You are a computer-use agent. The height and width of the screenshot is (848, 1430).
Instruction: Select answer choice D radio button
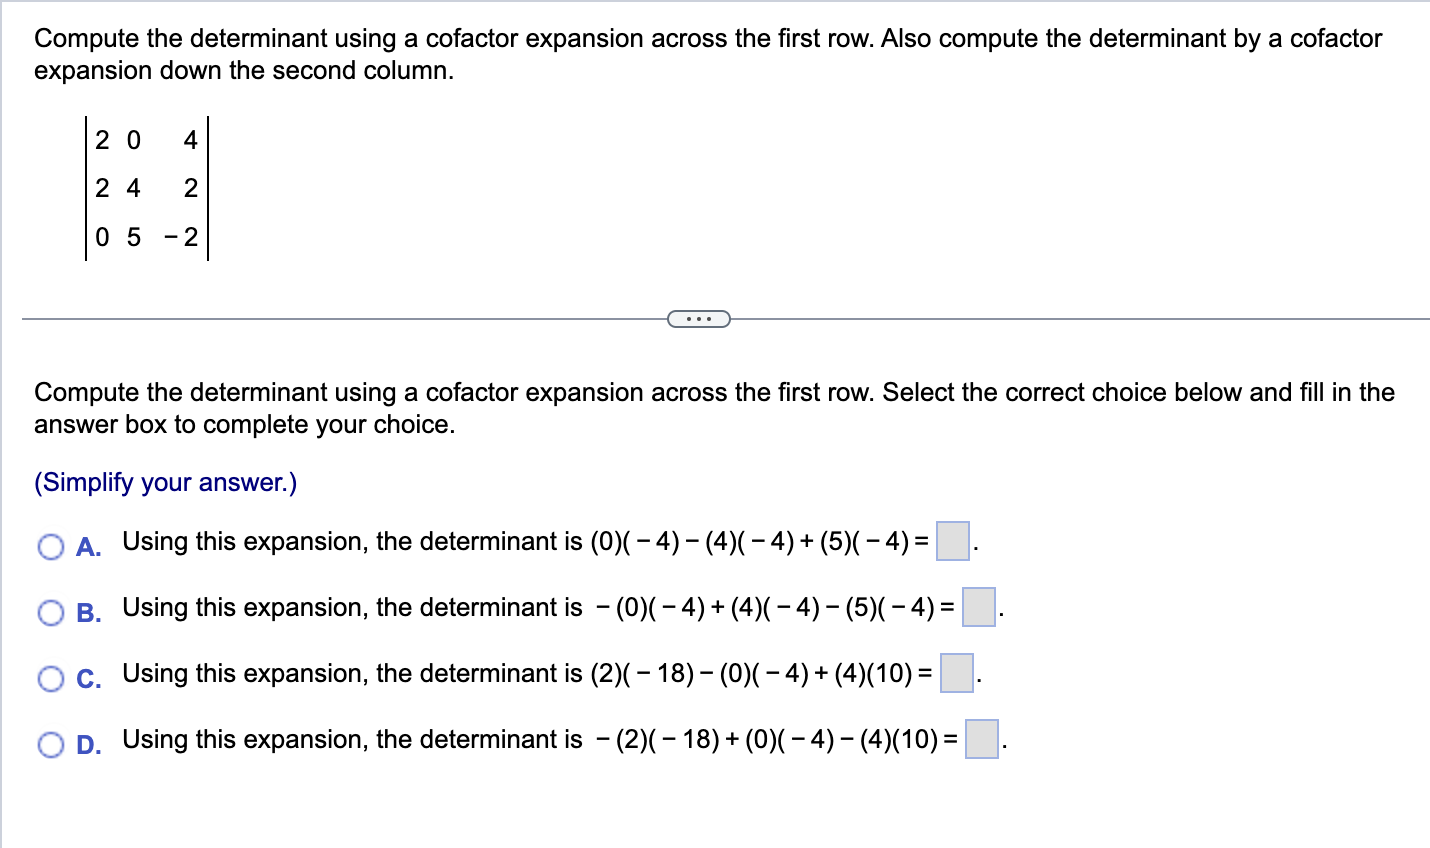click(50, 745)
